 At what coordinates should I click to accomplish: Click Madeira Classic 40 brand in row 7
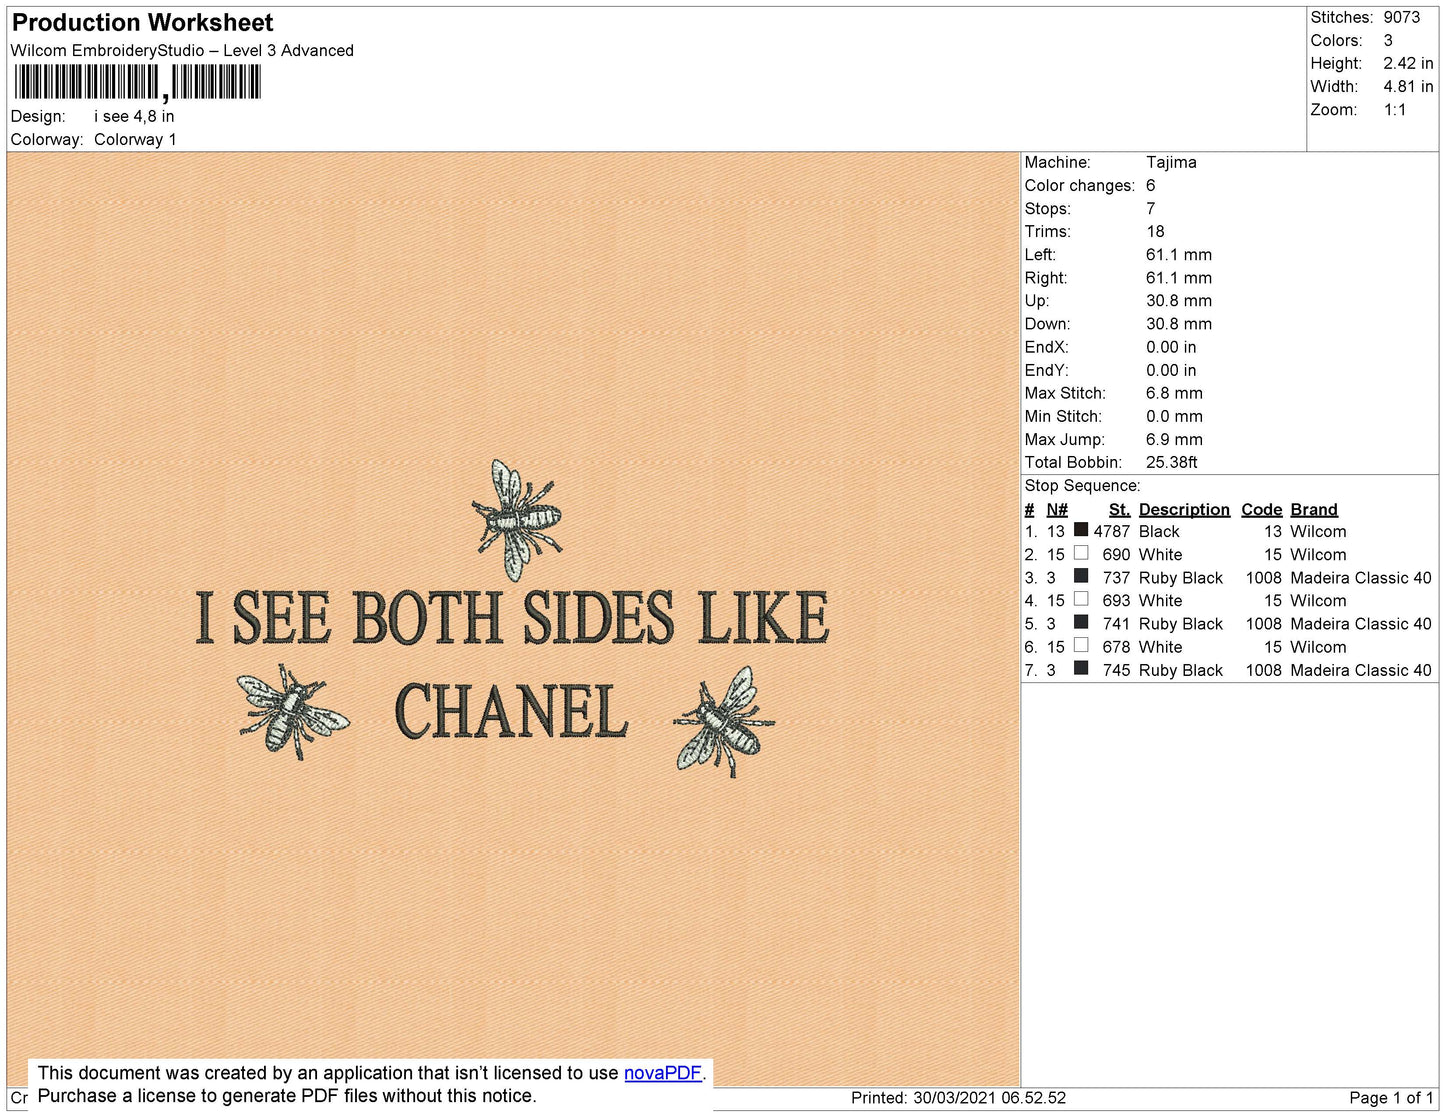click(1361, 671)
